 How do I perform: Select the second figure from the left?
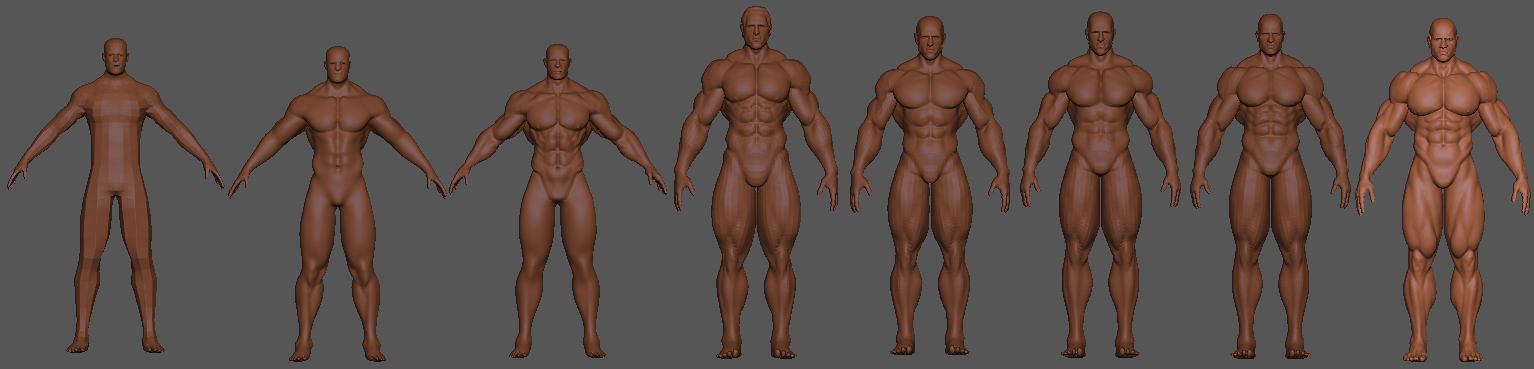pos(337,203)
